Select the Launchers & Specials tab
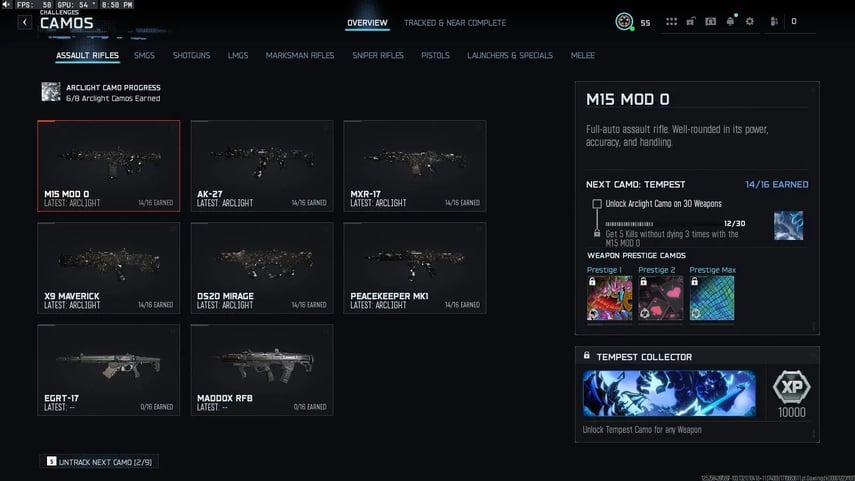 coord(509,55)
